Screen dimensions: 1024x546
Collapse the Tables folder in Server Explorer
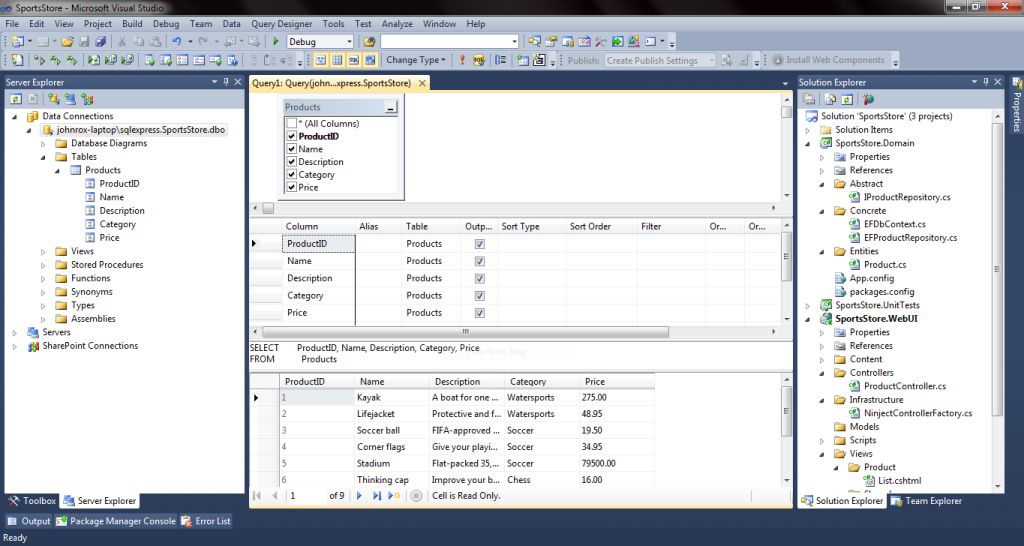(43, 157)
